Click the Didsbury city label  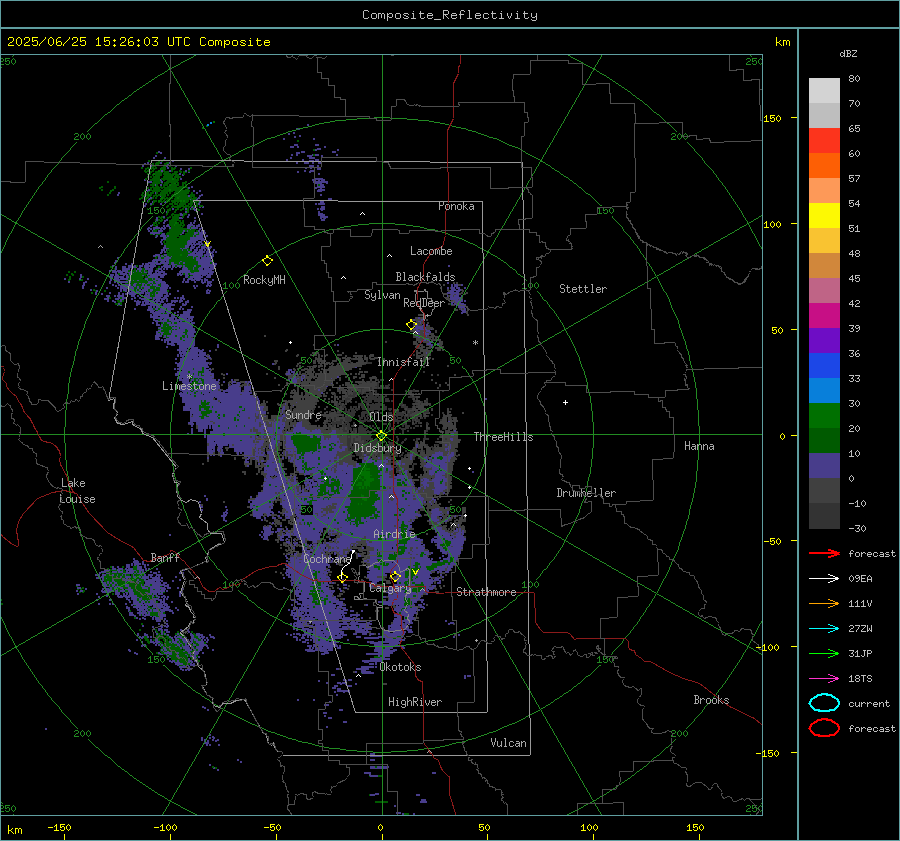(x=377, y=448)
